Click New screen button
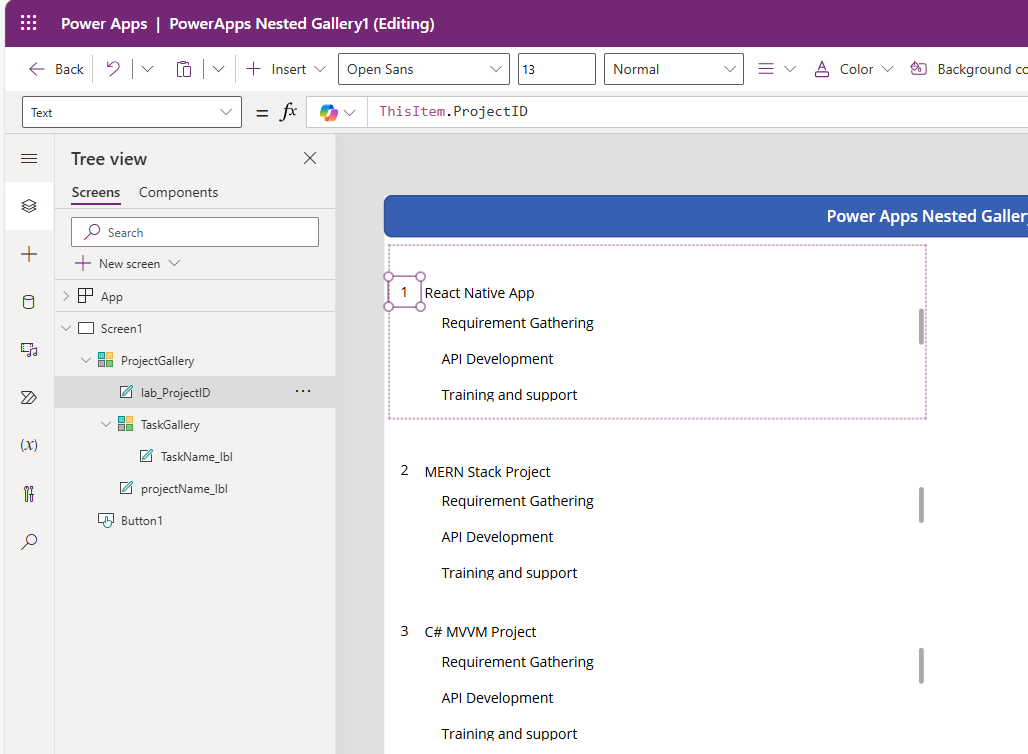This screenshot has height=754, width=1028. click(119, 264)
